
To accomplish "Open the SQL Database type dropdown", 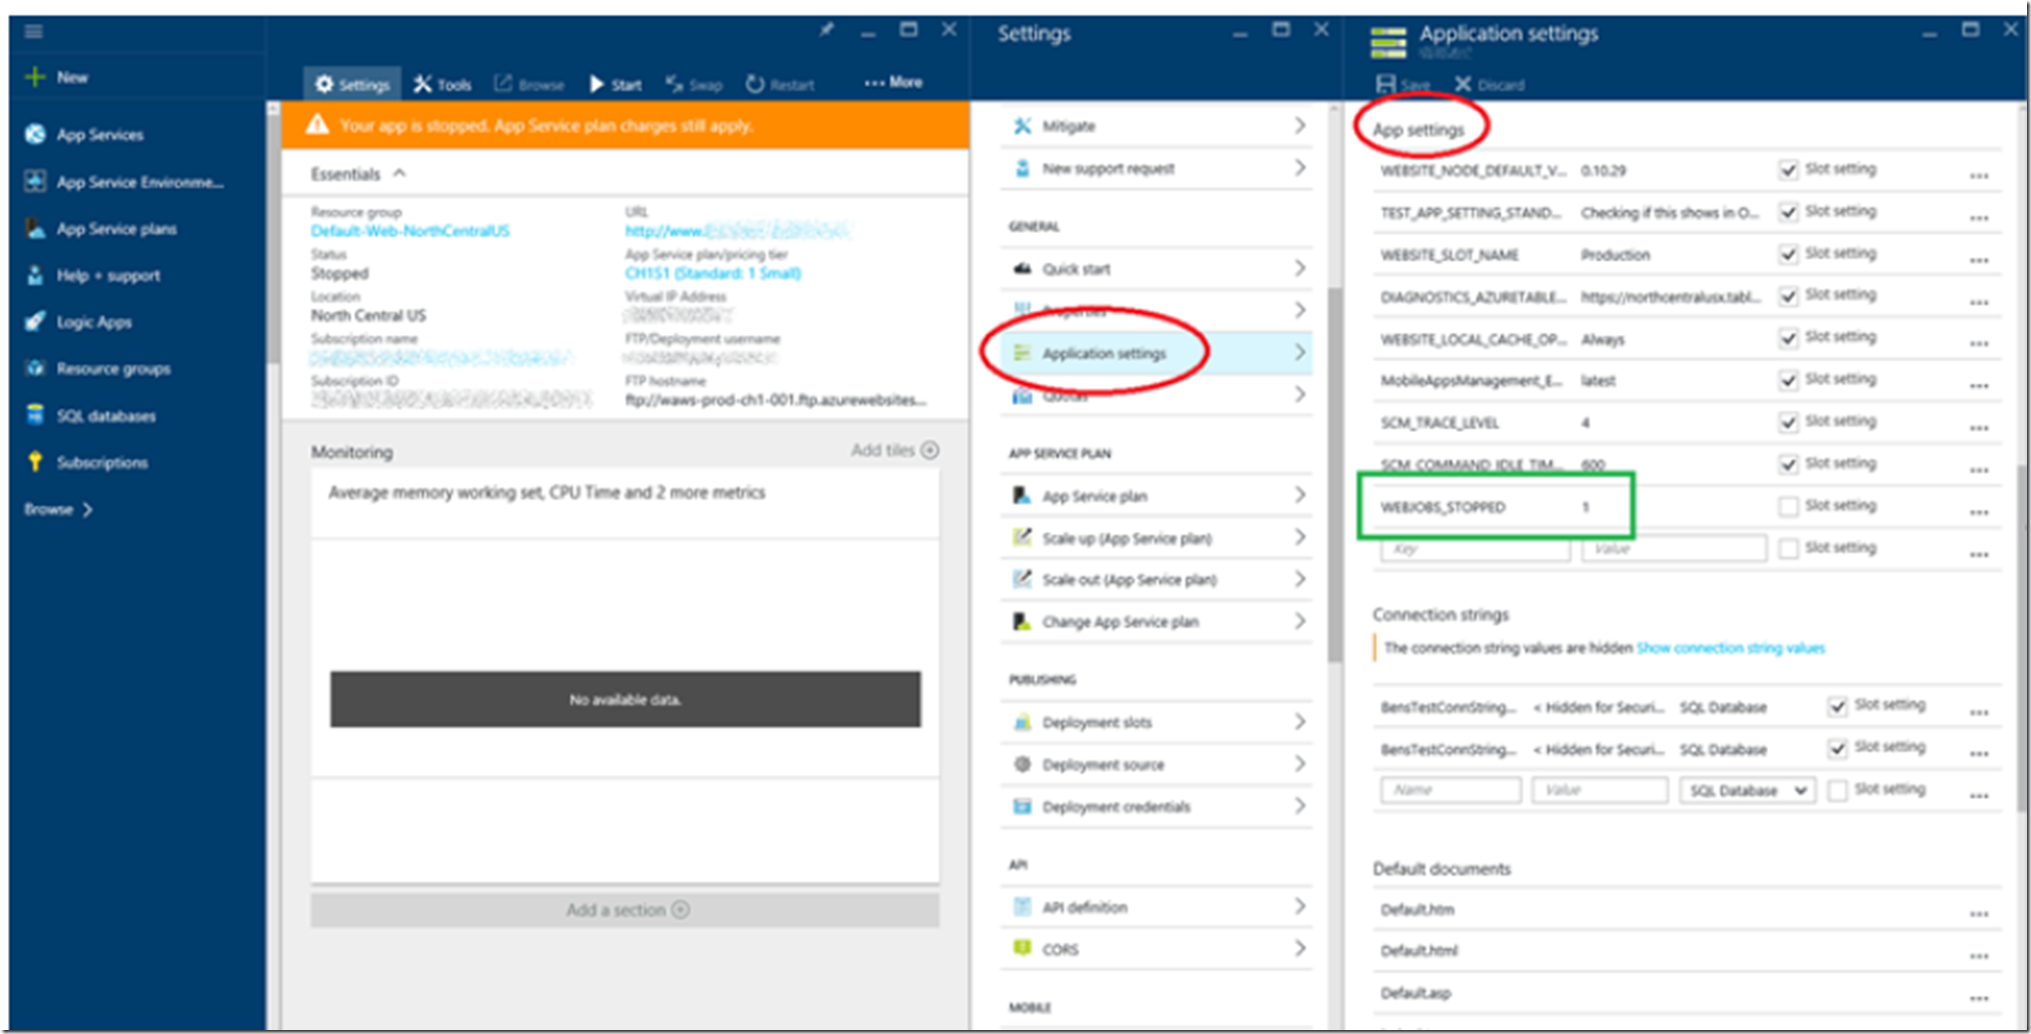I will coord(1747,791).
